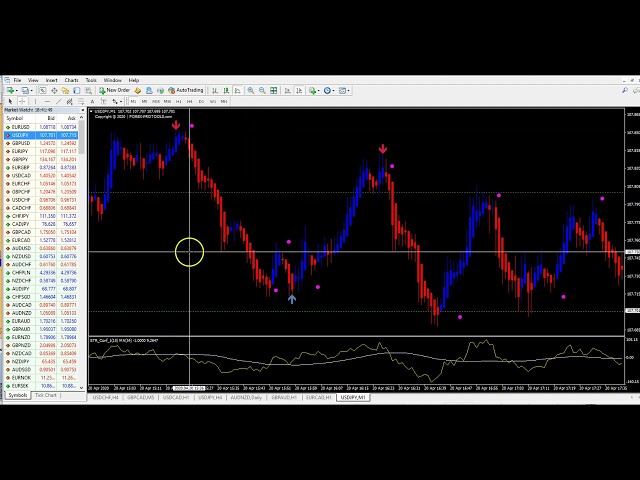Screen dimensions: 640x480
Task: Toggle the AutoTrading button
Action: click(187, 90)
